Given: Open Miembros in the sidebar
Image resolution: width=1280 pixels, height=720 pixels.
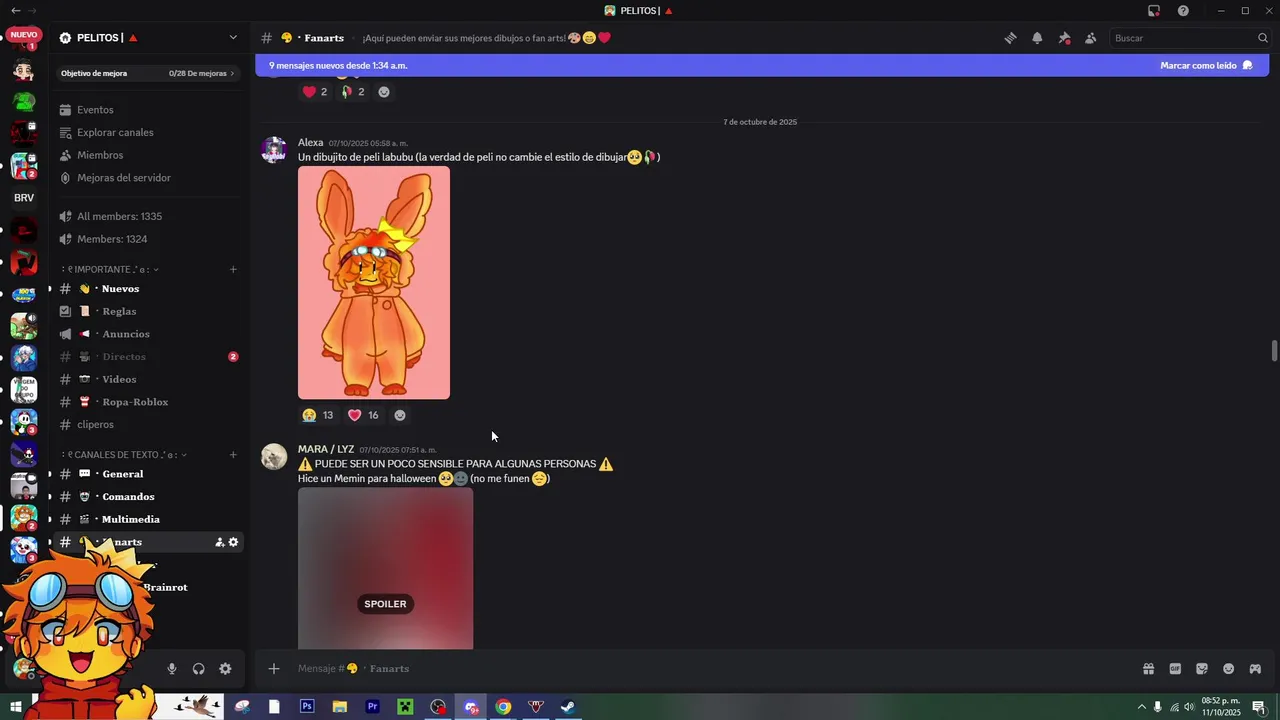Looking at the screenshot, I should [148, 155].
